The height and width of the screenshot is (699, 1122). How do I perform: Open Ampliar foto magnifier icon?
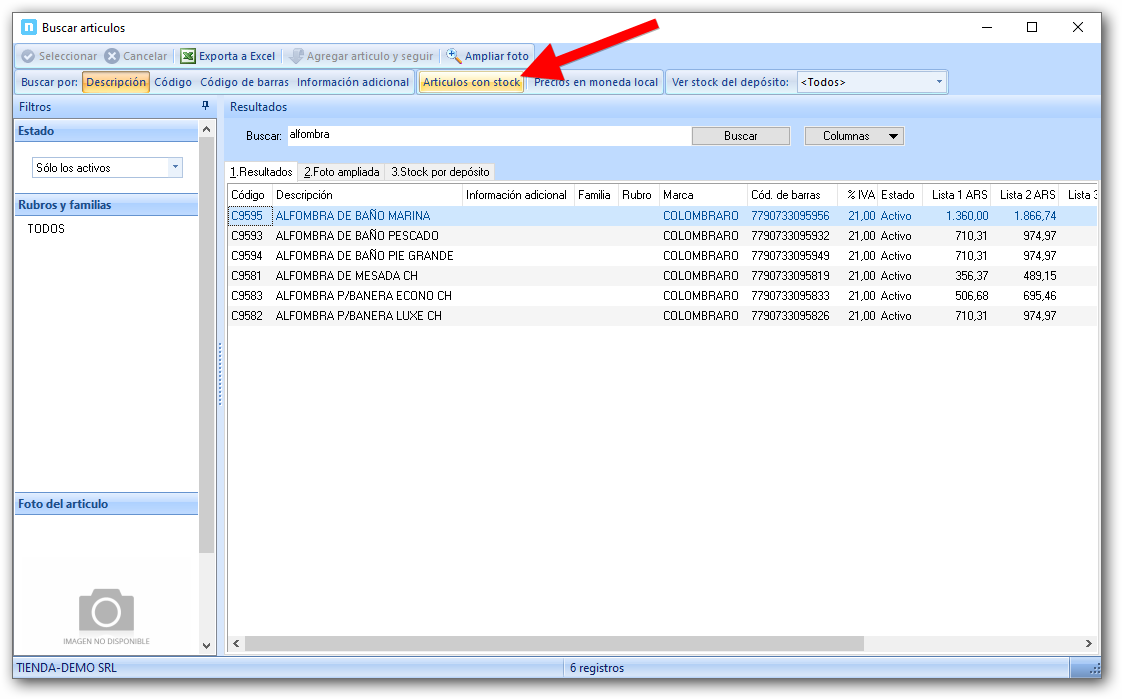point(454,57)
